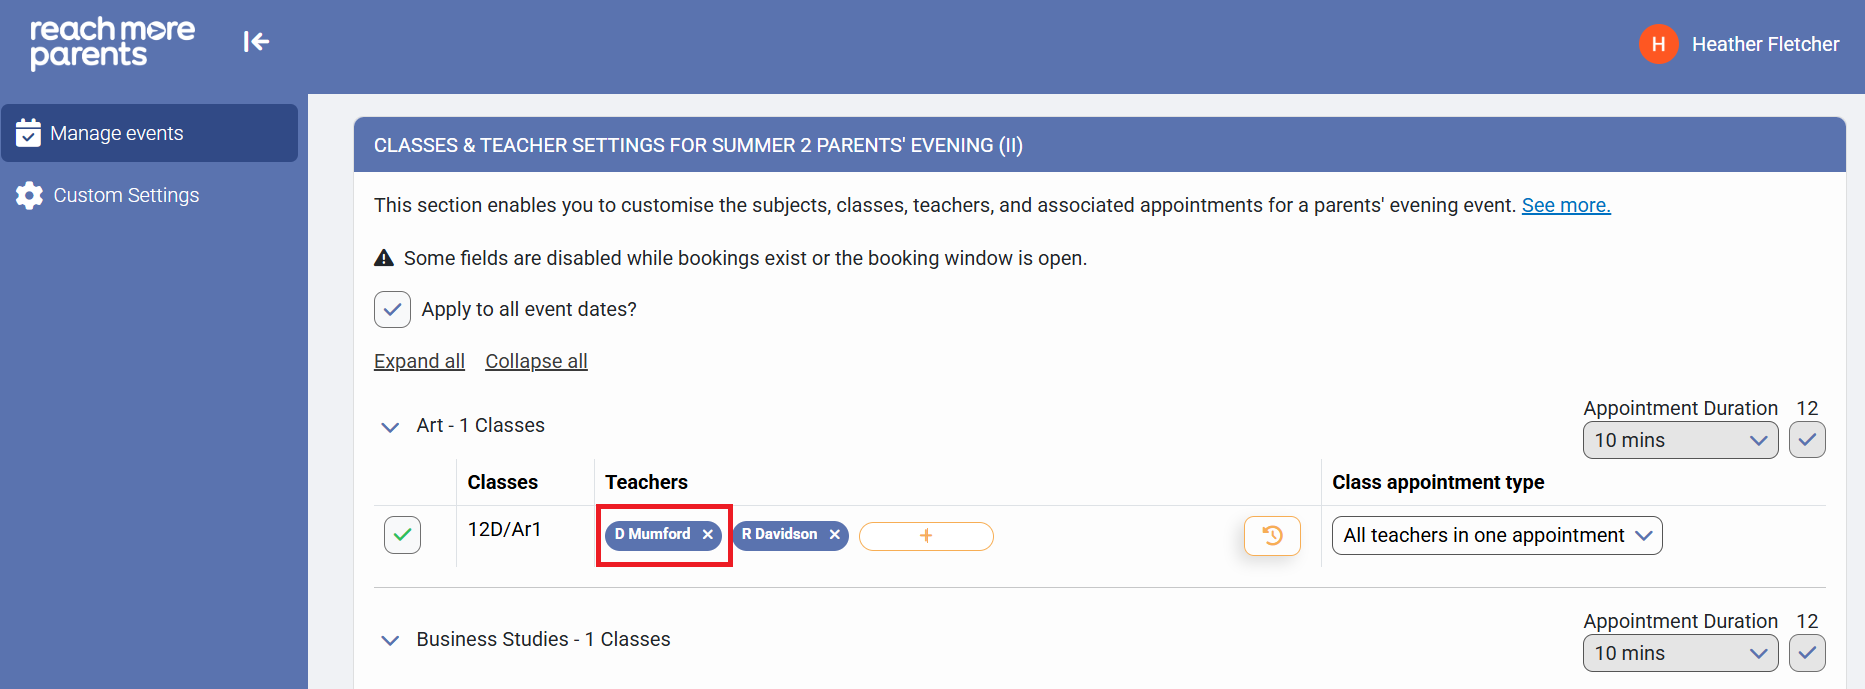
Task: Open Business Studies appointment duration dropdown
Action: pyautogui.click(x=1680, y=653)
